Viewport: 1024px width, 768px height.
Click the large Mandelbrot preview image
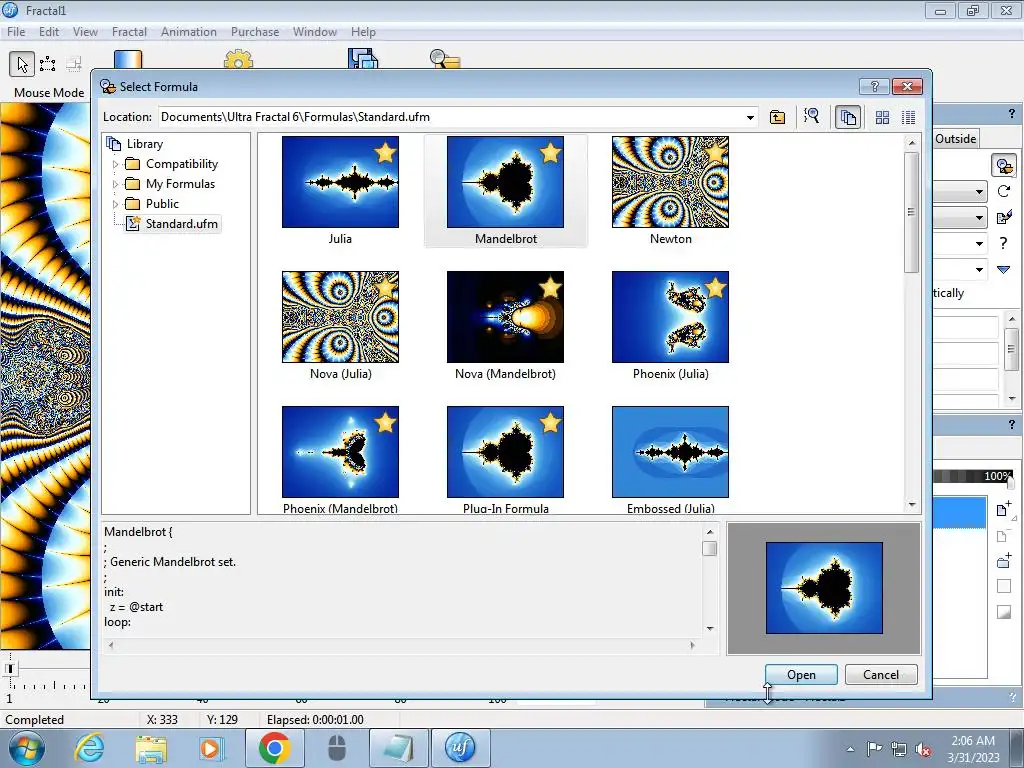tap(824, 588)
